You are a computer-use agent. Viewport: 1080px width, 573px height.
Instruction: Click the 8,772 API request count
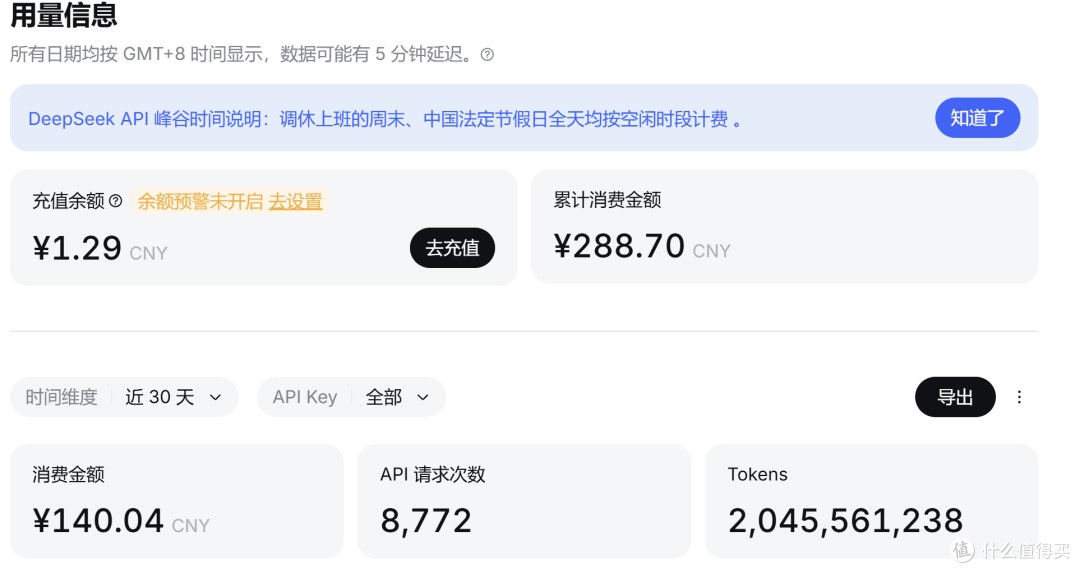click(x=426, y=521)
